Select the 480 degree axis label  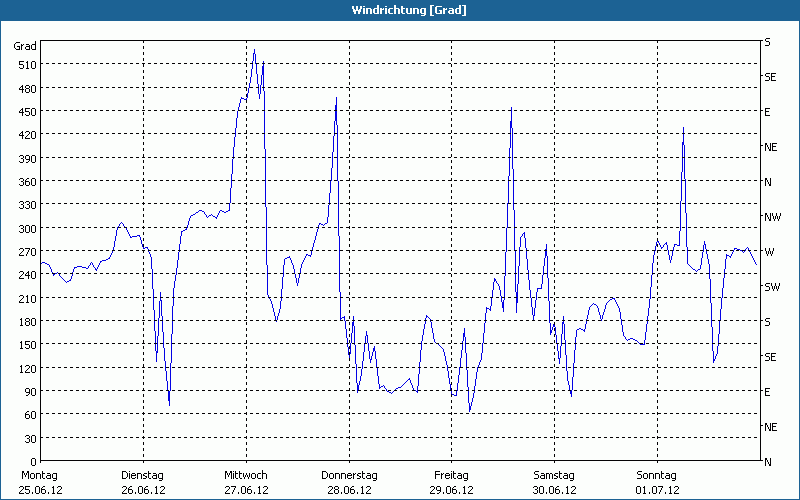[27, 88]
